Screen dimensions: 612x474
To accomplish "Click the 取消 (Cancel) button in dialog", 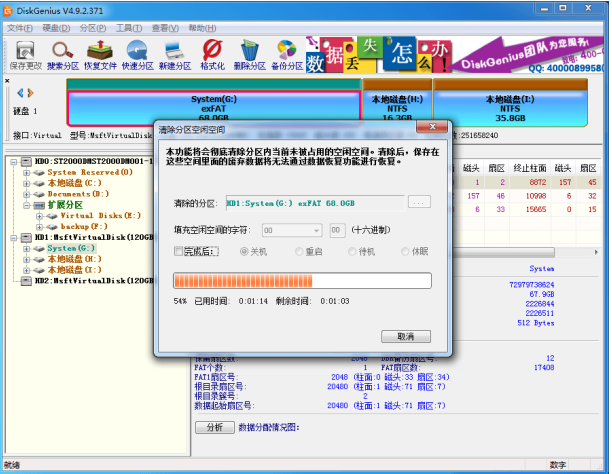I will click(x=406, y=337).
